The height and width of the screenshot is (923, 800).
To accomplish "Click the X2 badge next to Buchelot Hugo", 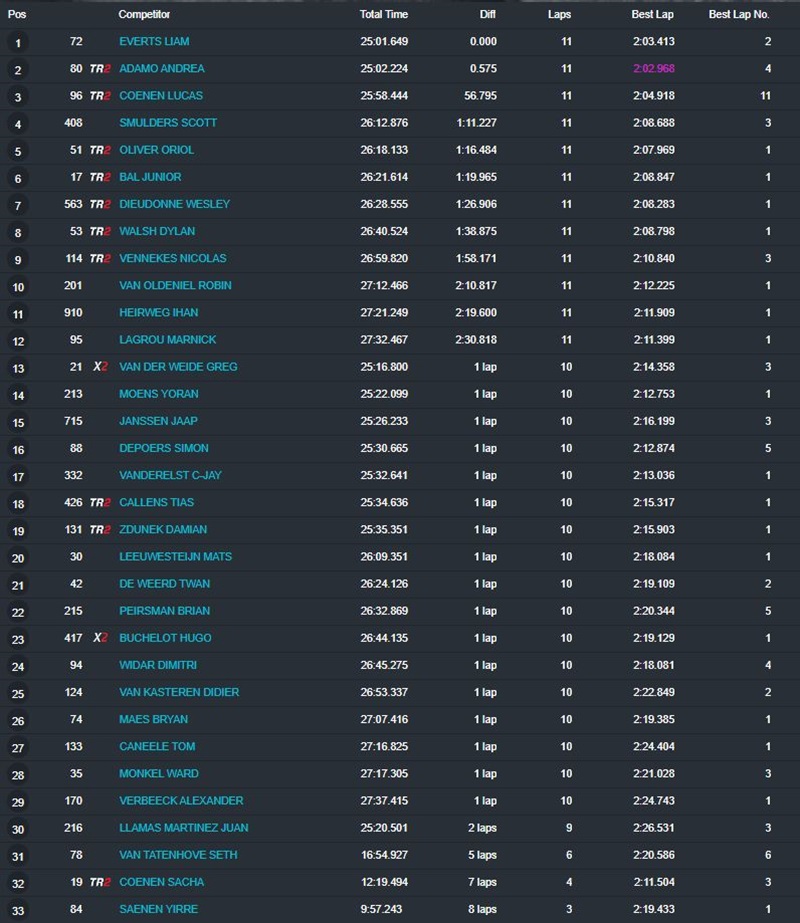I will (x=100, y=638).
